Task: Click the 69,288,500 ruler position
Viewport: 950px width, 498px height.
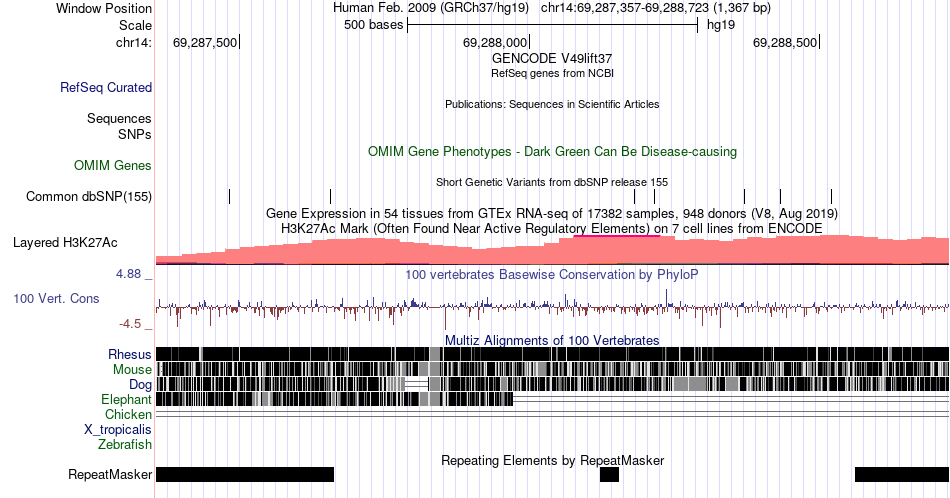Action: pos(785,42)
